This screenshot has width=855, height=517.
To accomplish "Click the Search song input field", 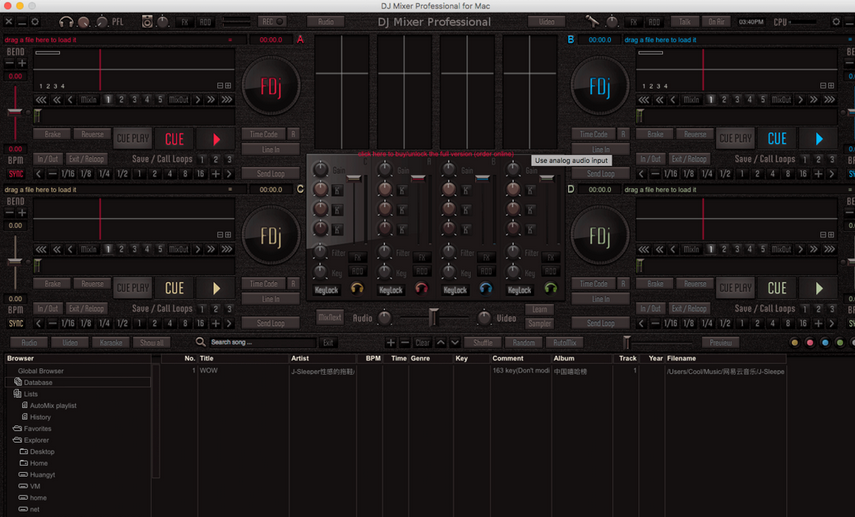I will point(263,342).
